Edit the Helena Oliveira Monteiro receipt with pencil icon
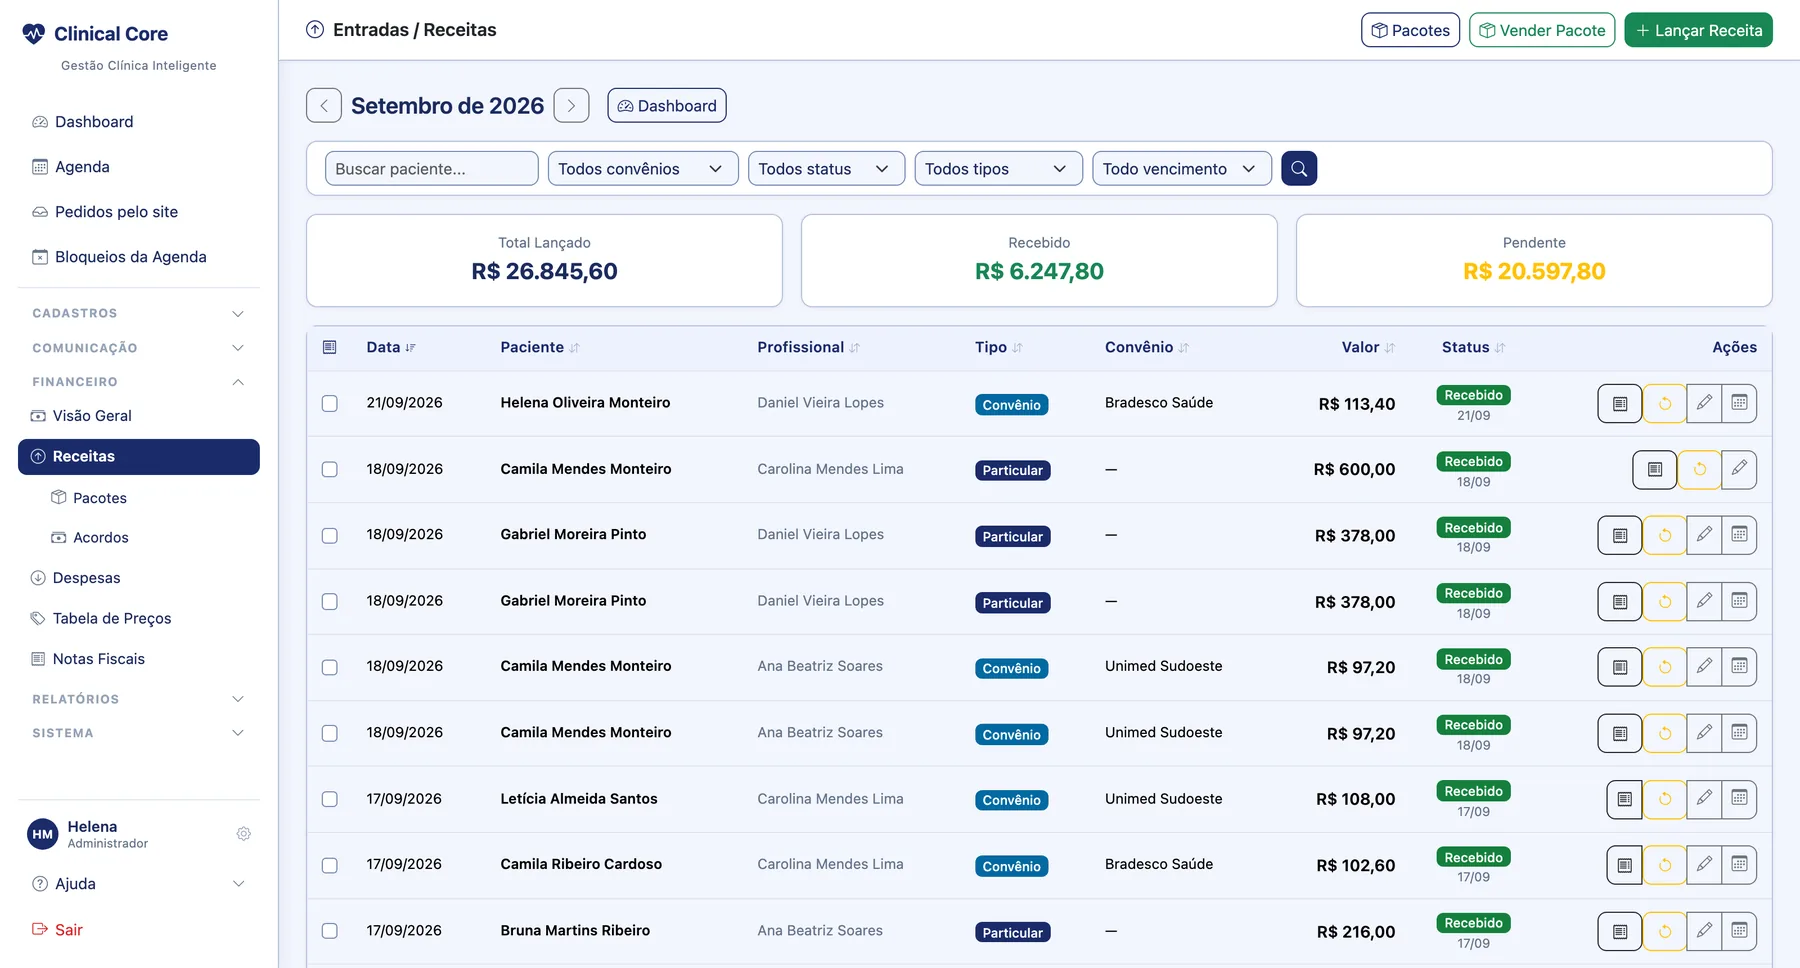Viewport: 1800px width, 968px height. (x=1704, y=403)
